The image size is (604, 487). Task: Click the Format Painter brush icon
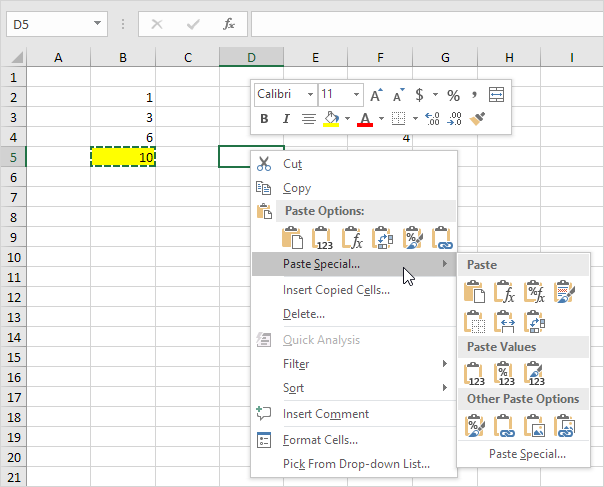(x=477, y=119)
